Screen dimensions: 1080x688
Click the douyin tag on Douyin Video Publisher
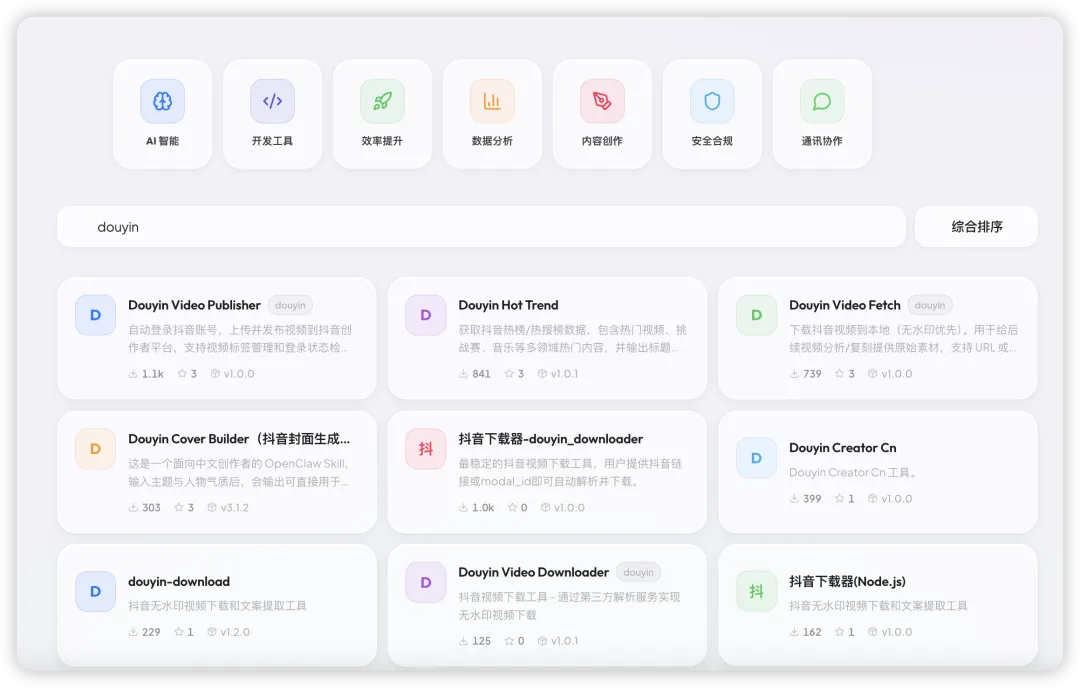(x=290, y=305)
